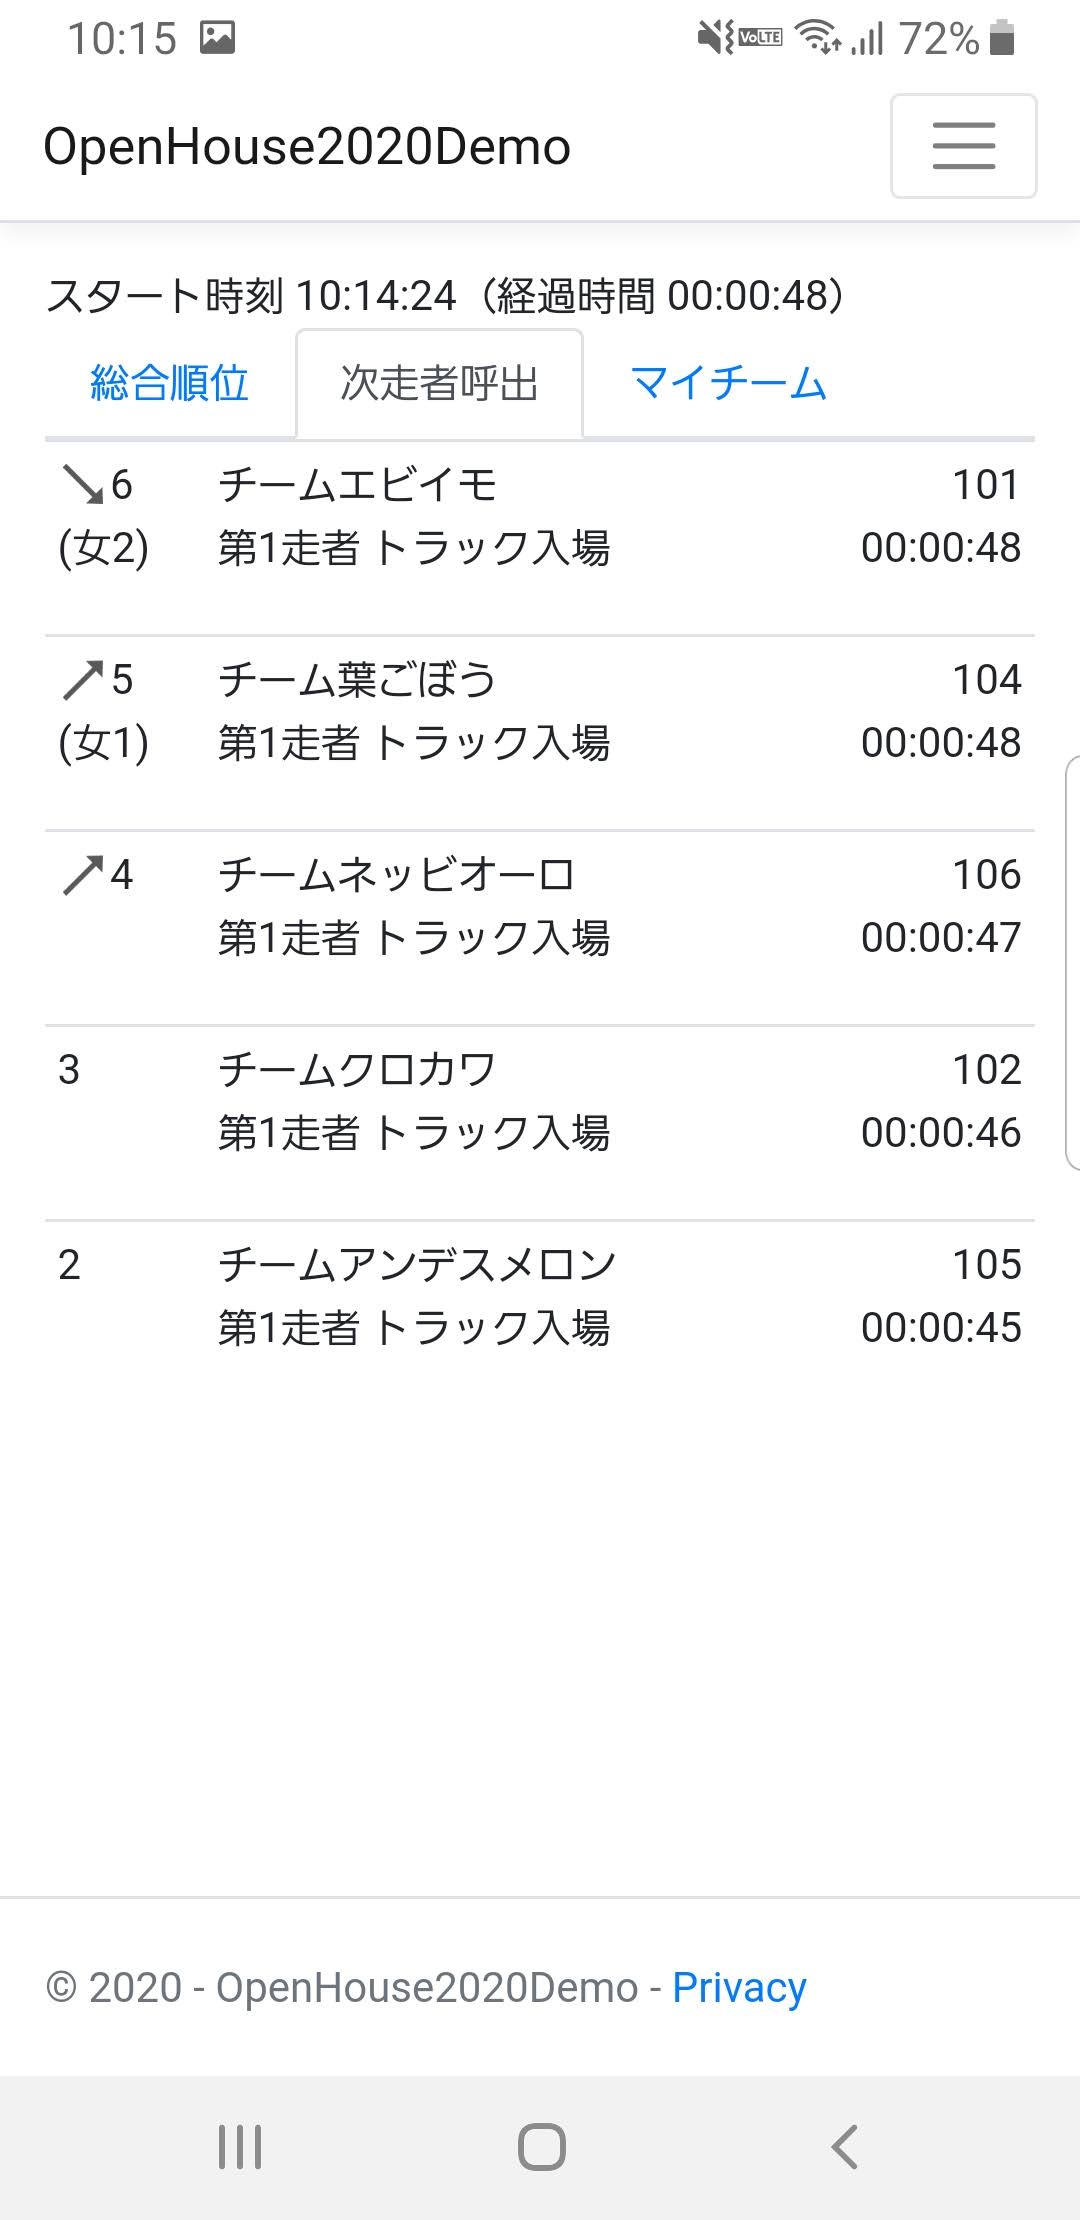Tap the up arrow beside rank 4
Image resolution: width=1080 pixels, height=2220 pixels.
coord(82,875)
